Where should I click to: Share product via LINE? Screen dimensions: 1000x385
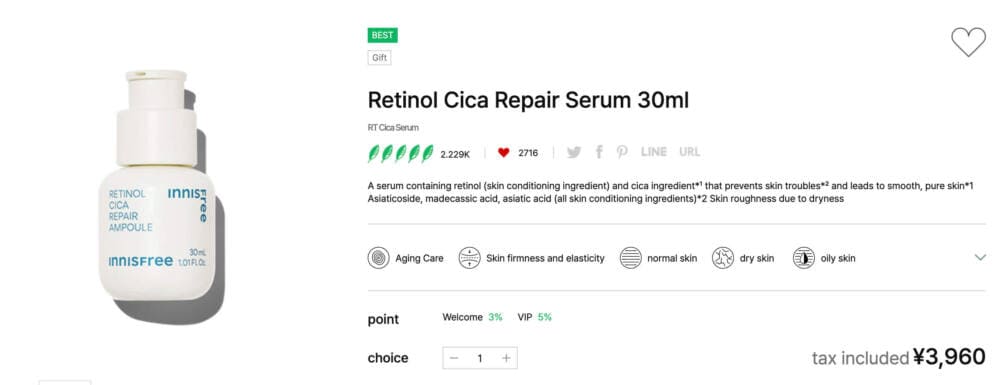tap(654, 152)
